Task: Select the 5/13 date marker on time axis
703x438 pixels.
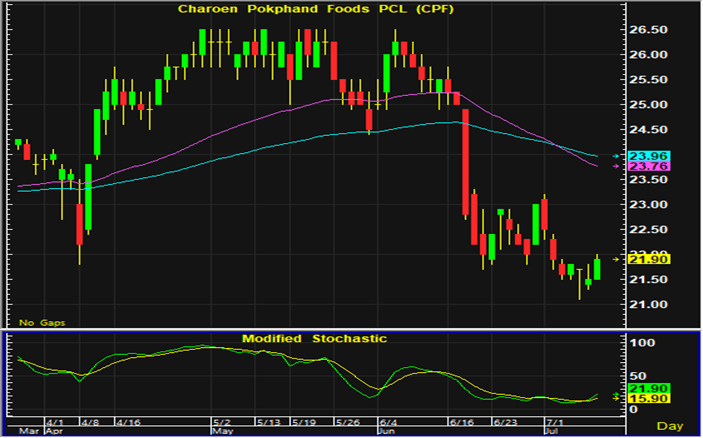Action: pyautogui.click(x=268, y=422)
